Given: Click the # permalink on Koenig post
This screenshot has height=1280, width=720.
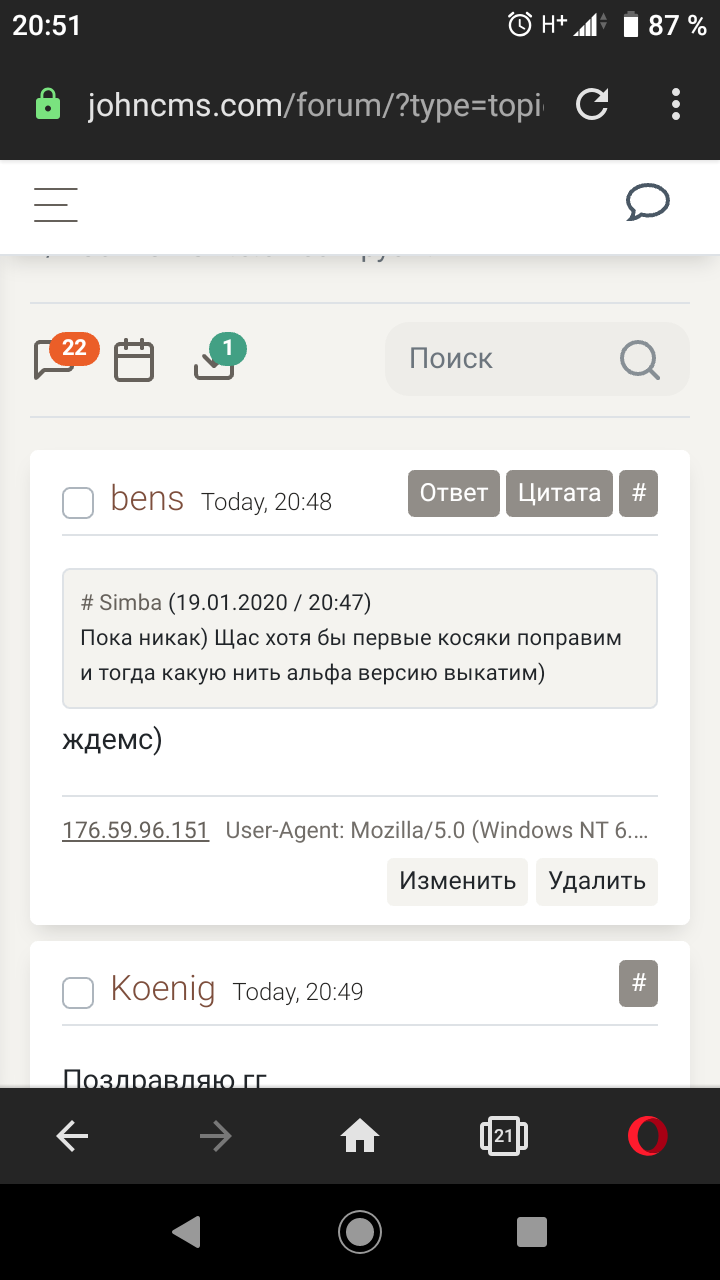Looking at the screenshot, I should pos(639,984).
